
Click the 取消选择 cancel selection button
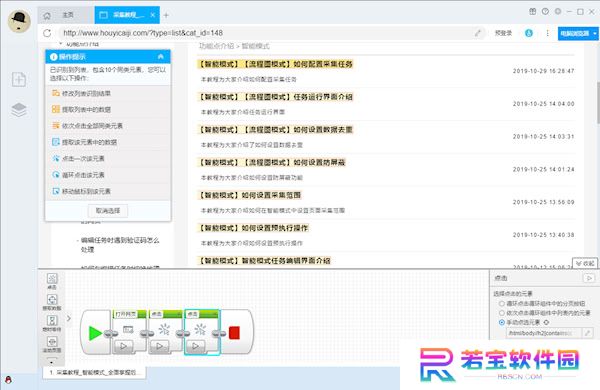[x=108, y=211]
